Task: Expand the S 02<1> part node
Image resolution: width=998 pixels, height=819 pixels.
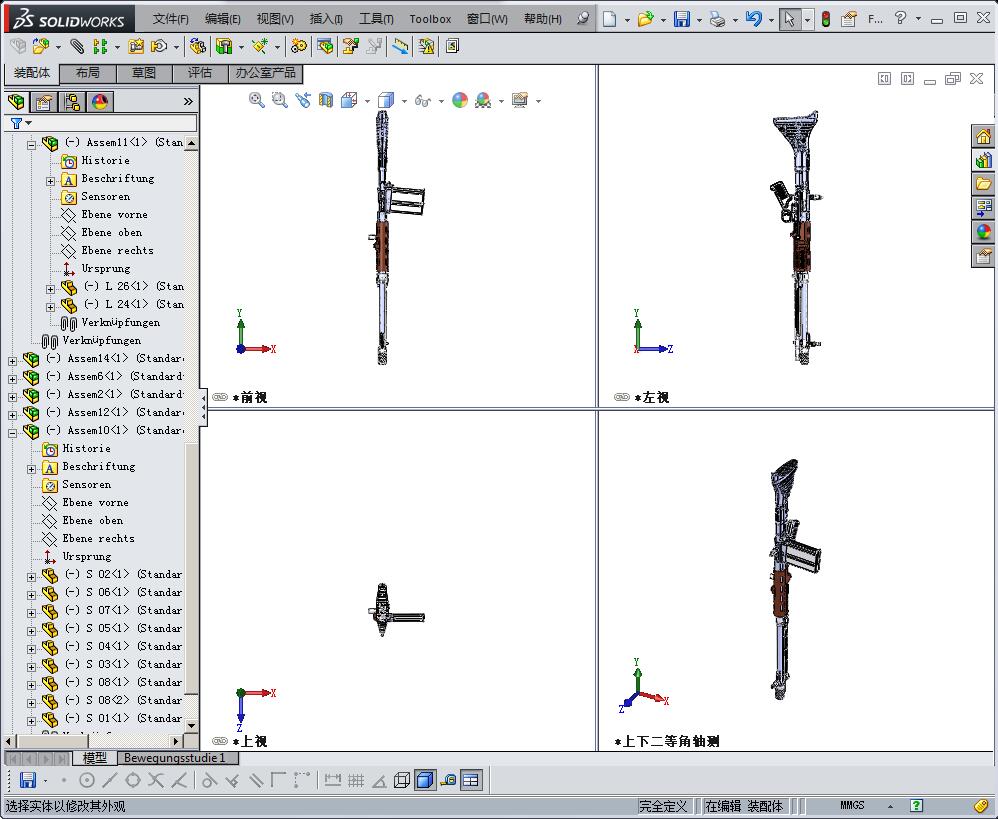Action: 31,576
